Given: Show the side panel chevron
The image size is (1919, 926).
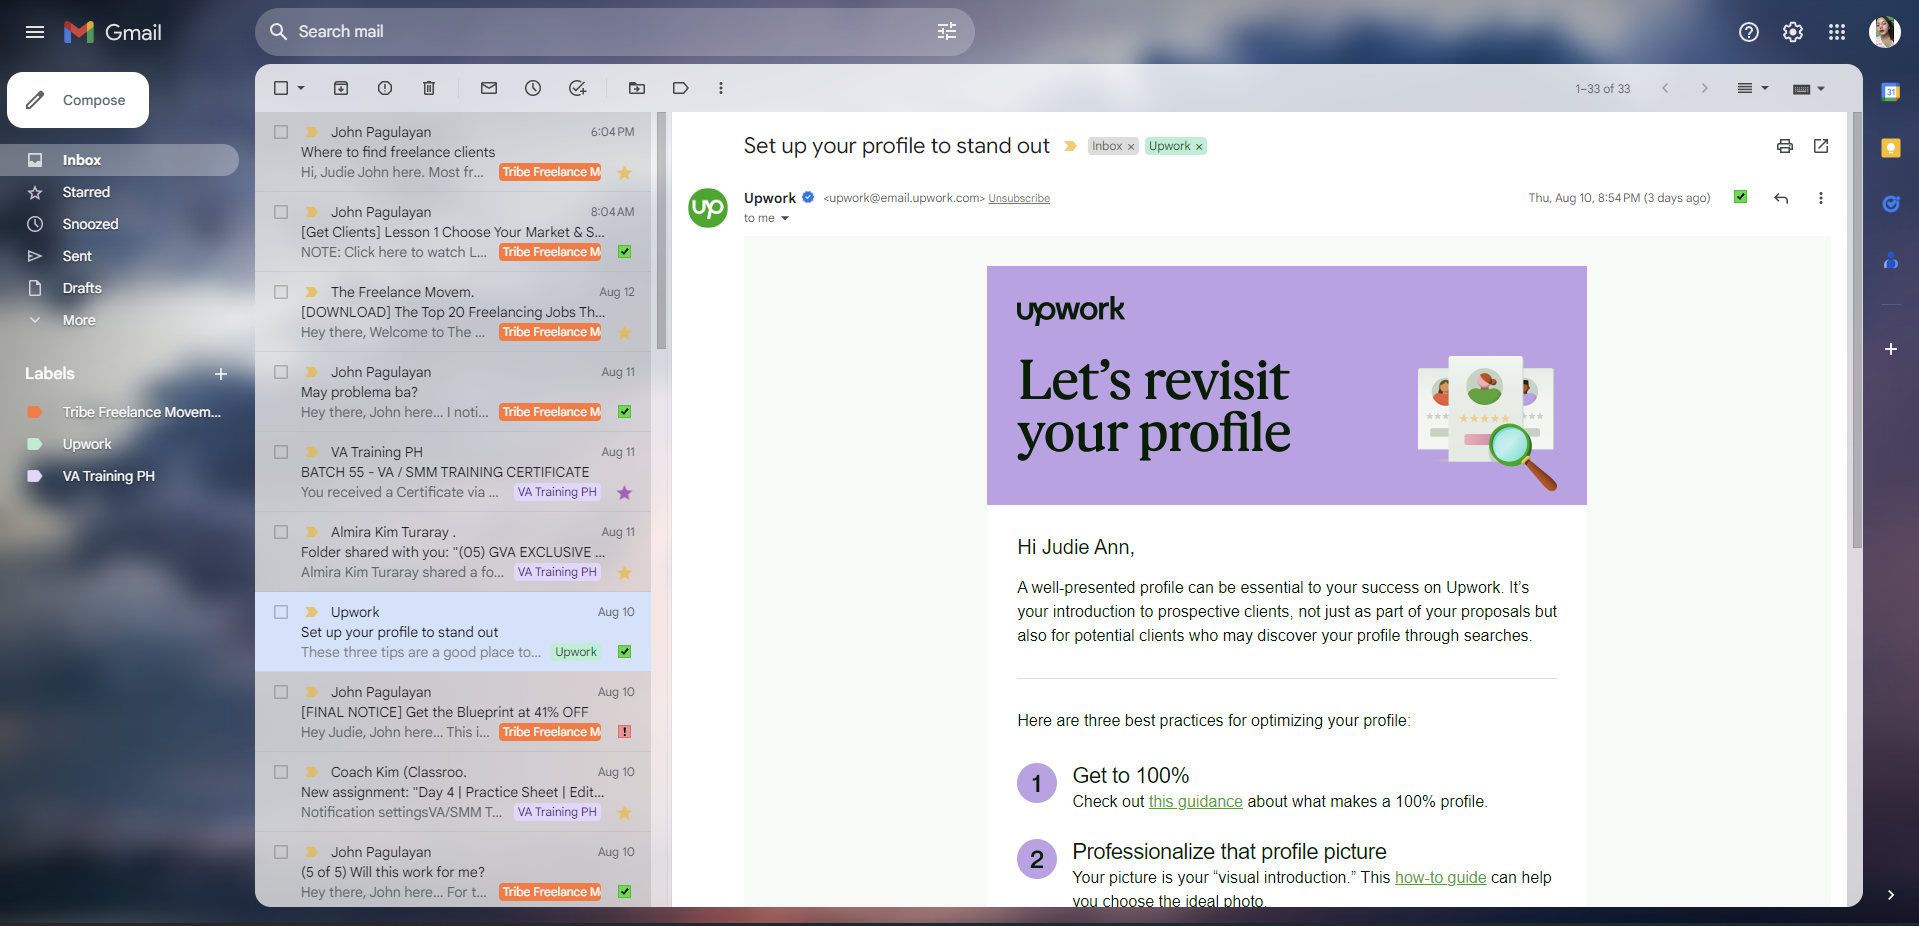Looking at the screenshot, I should [1890, 895].
